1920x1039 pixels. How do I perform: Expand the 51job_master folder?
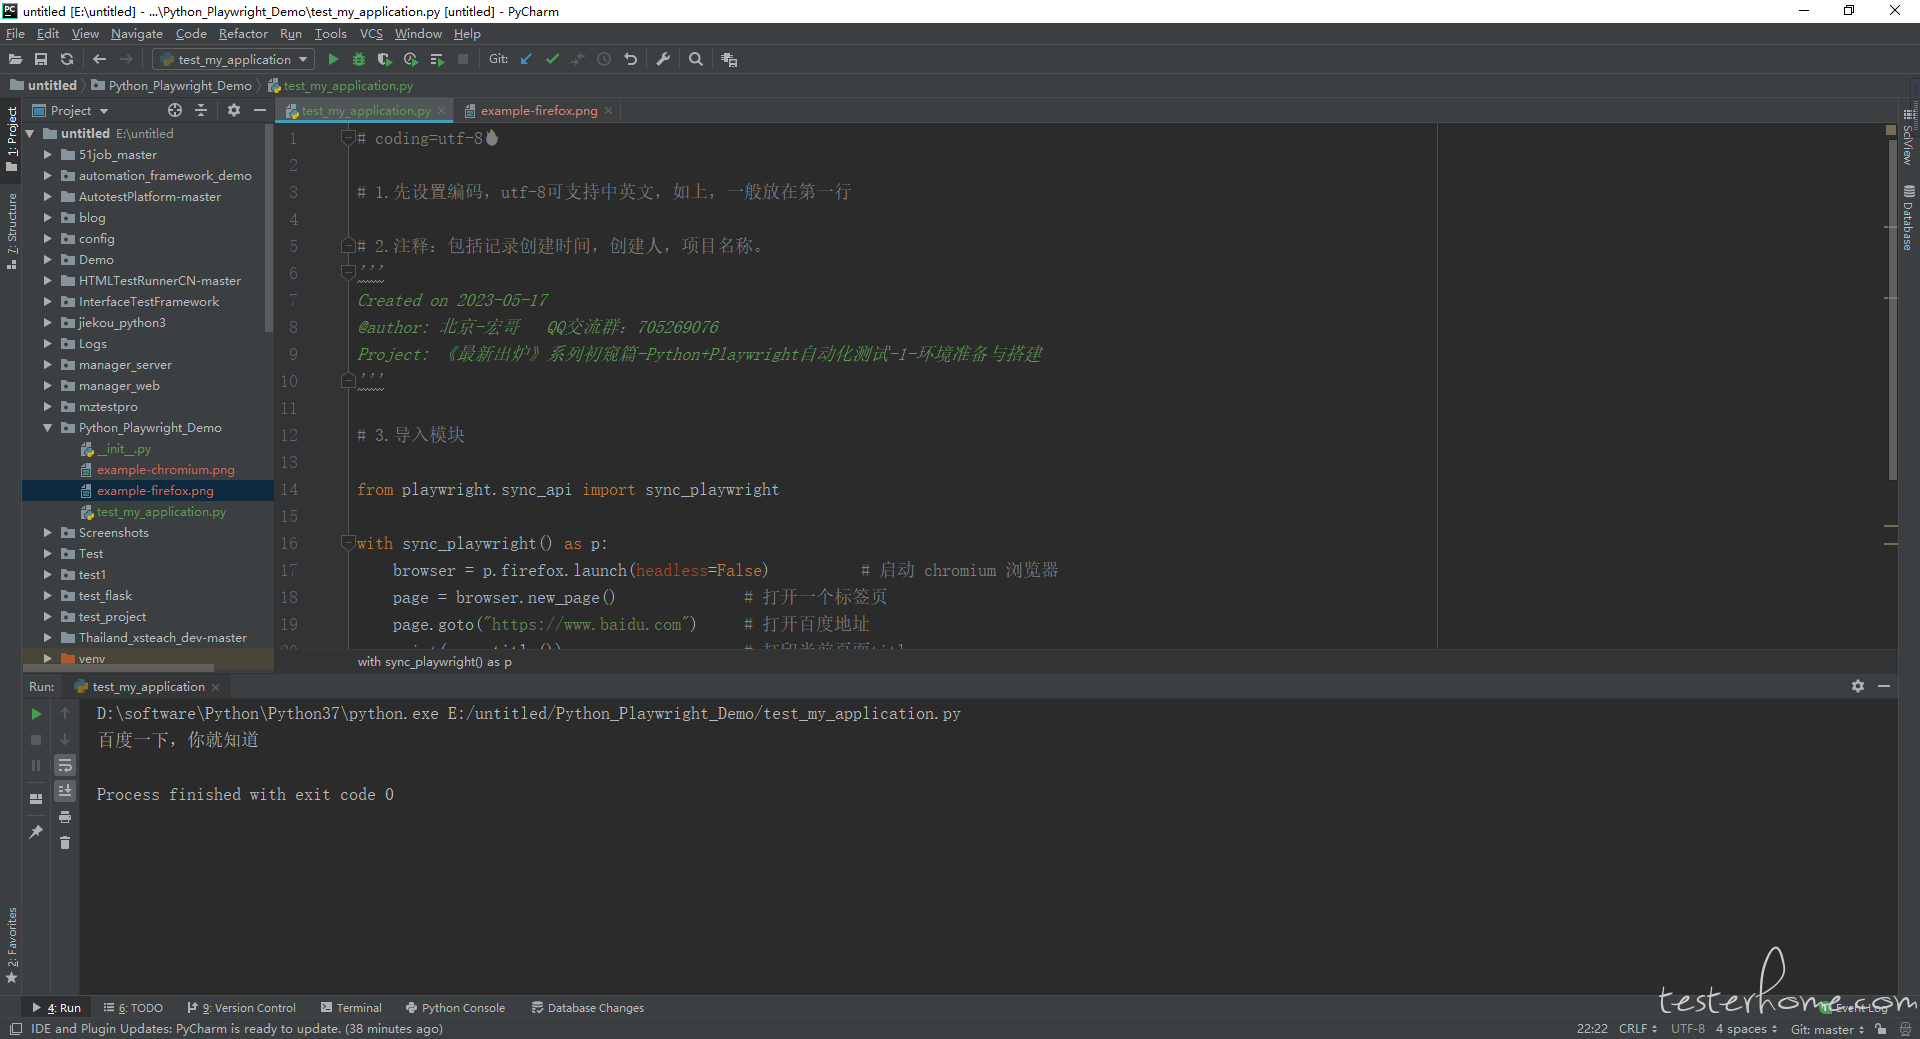pyautogui.click(x=47, y=155)
